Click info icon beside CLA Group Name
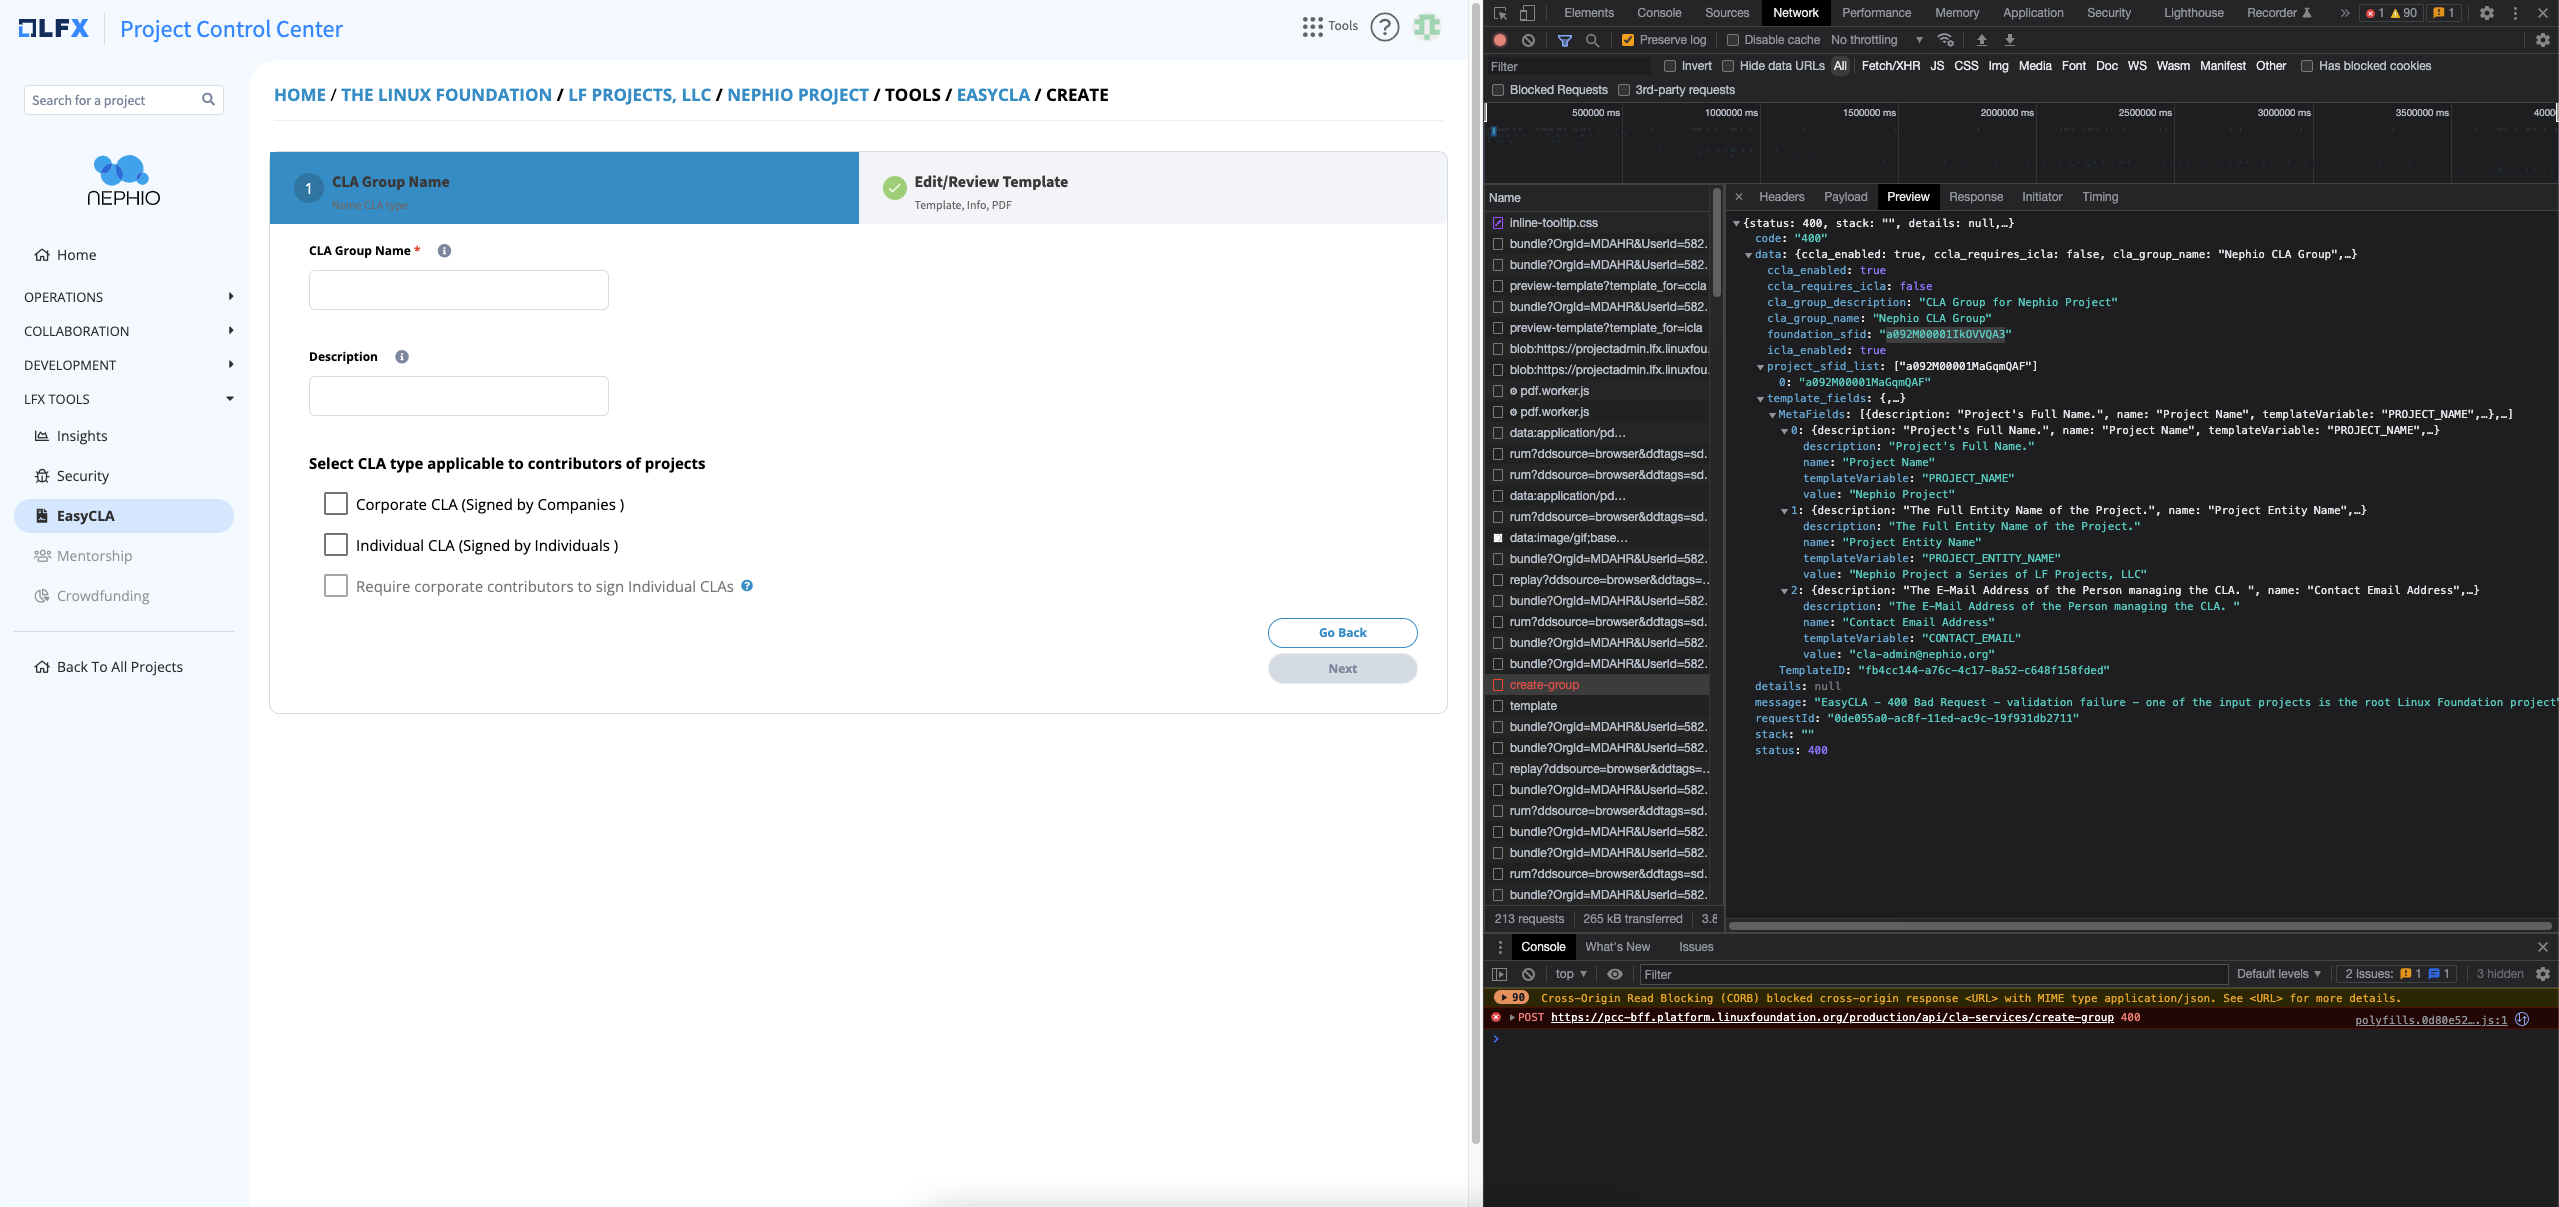This screenshot has height=1207, width=2559. click(x=444, y=251)
